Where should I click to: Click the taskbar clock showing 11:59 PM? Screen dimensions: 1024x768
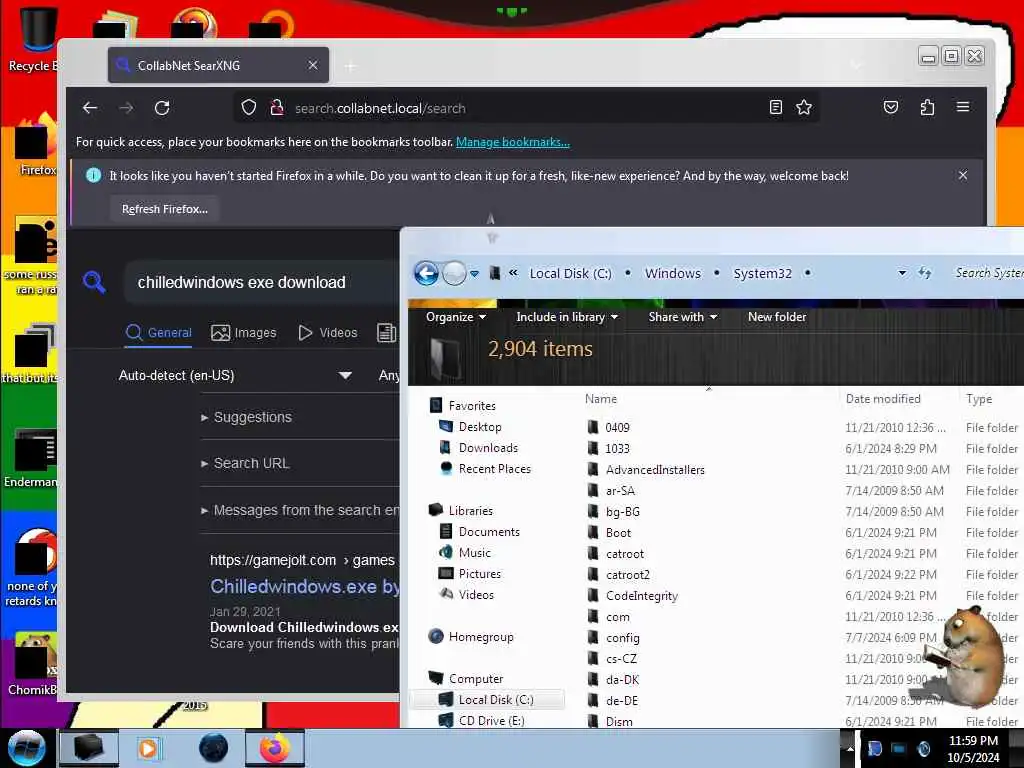973,748
